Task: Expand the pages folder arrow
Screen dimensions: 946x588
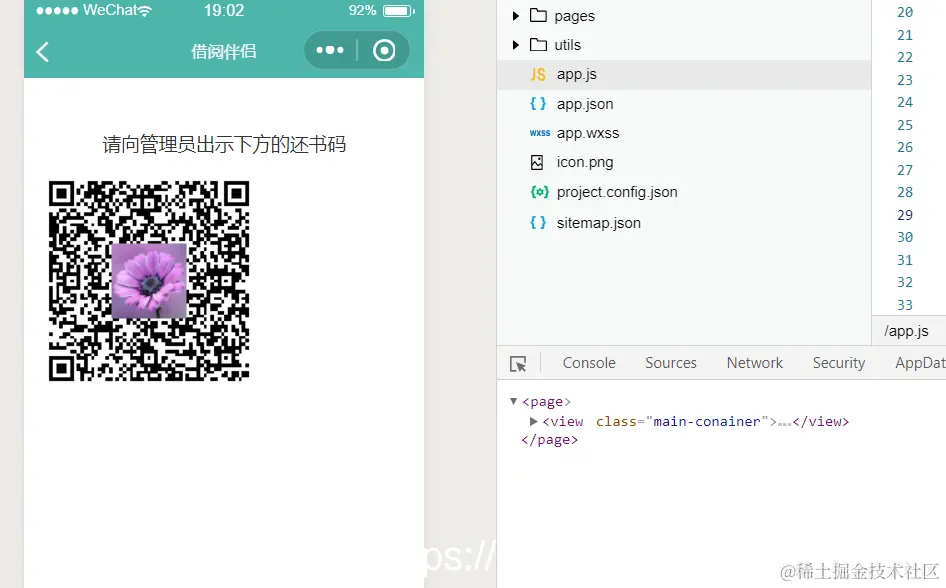Action: (515, 16)
